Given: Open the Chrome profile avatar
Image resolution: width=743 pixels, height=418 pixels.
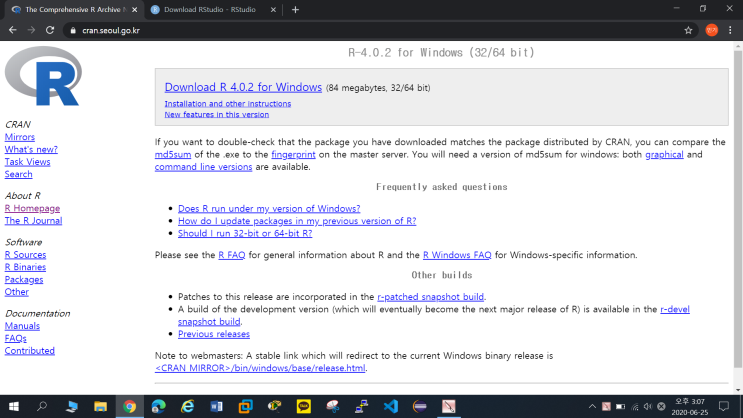Looking at the screenshot, I should (x=711, y=30).
